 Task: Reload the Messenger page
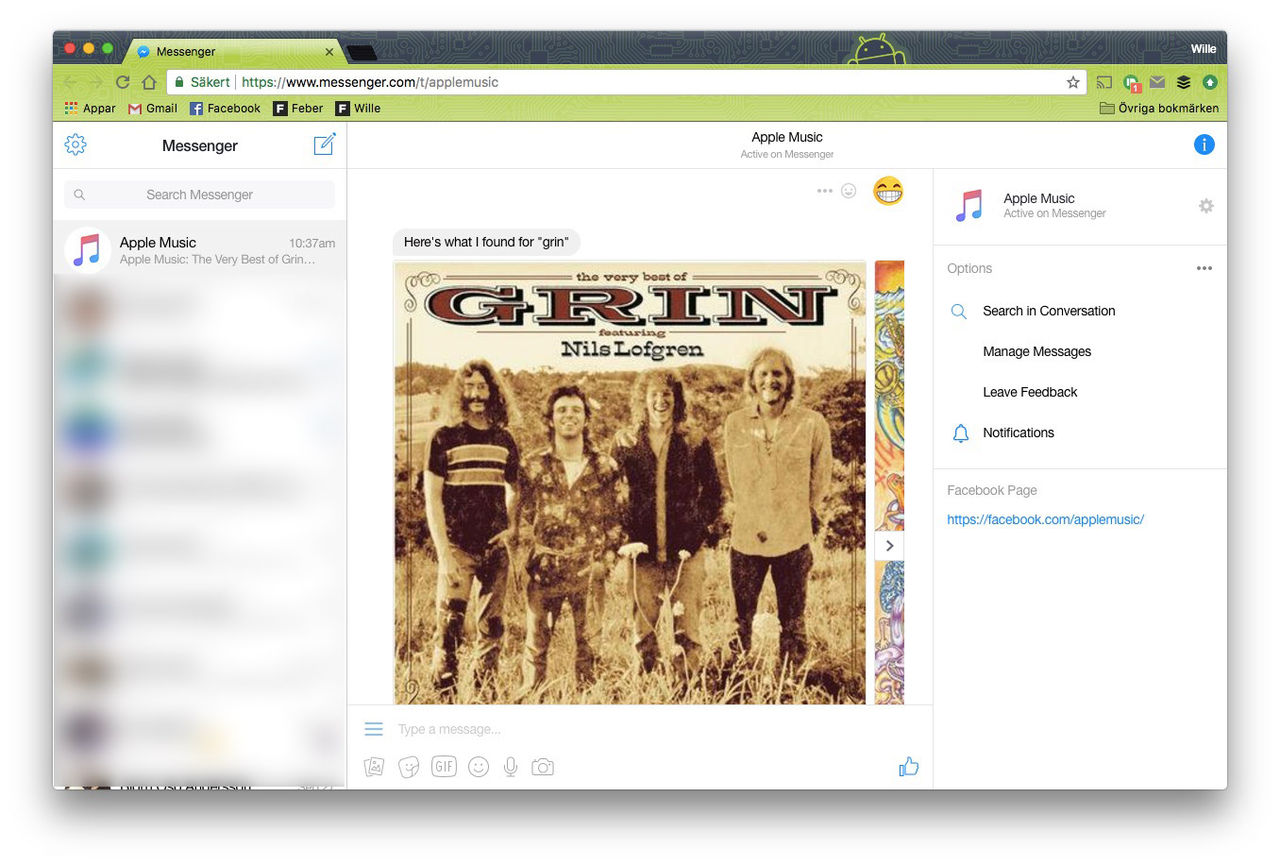pyautogui.click(x=122, y=82)
